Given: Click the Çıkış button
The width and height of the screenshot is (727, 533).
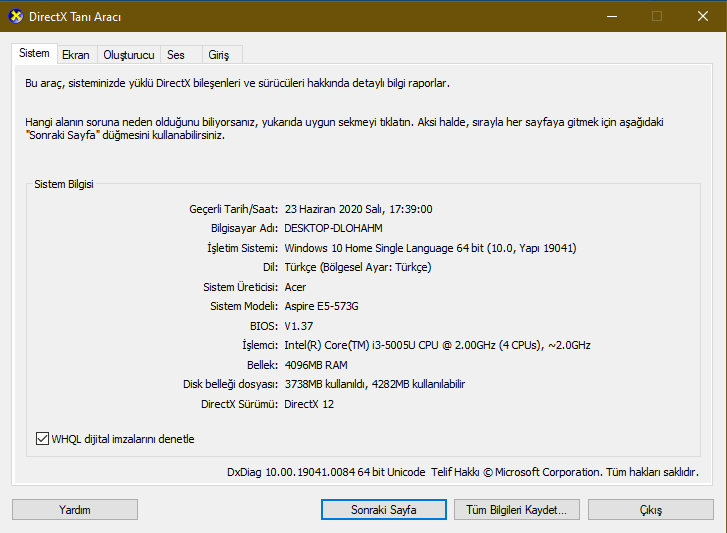Looking at the screenshot, I should [x=650, y=510].
